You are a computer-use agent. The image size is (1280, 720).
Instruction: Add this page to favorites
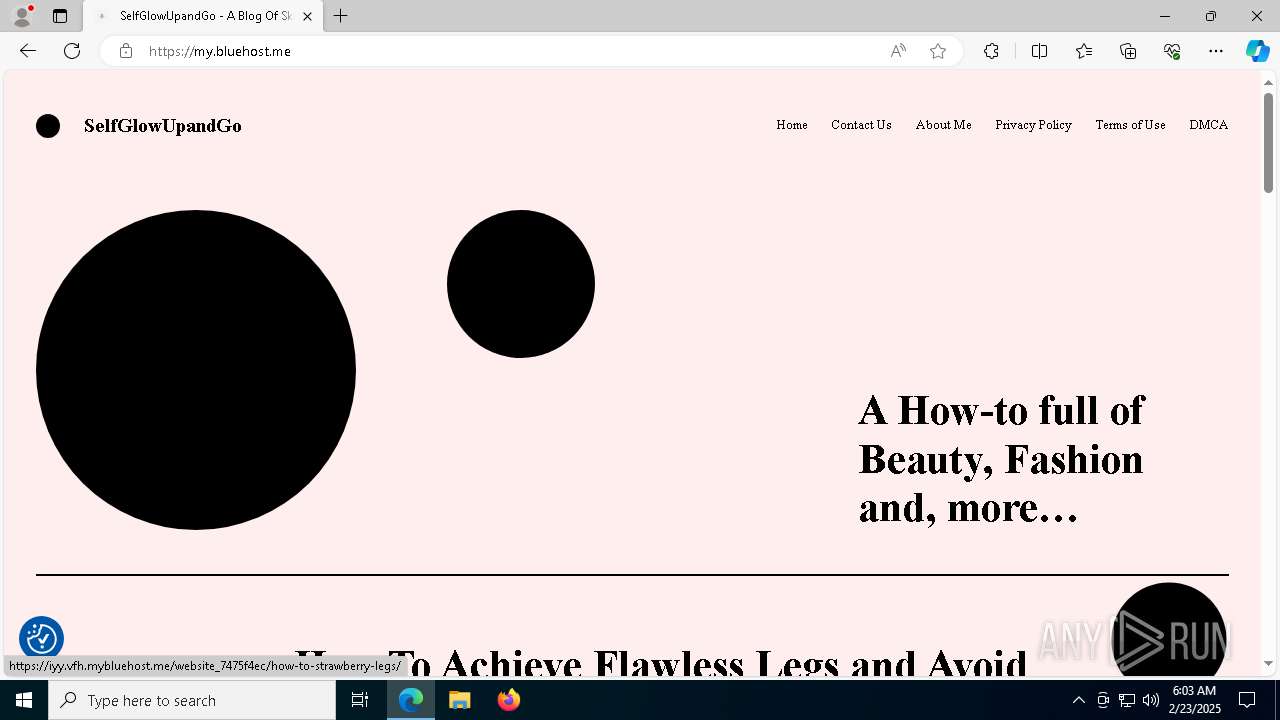click(x=938, y=51)
